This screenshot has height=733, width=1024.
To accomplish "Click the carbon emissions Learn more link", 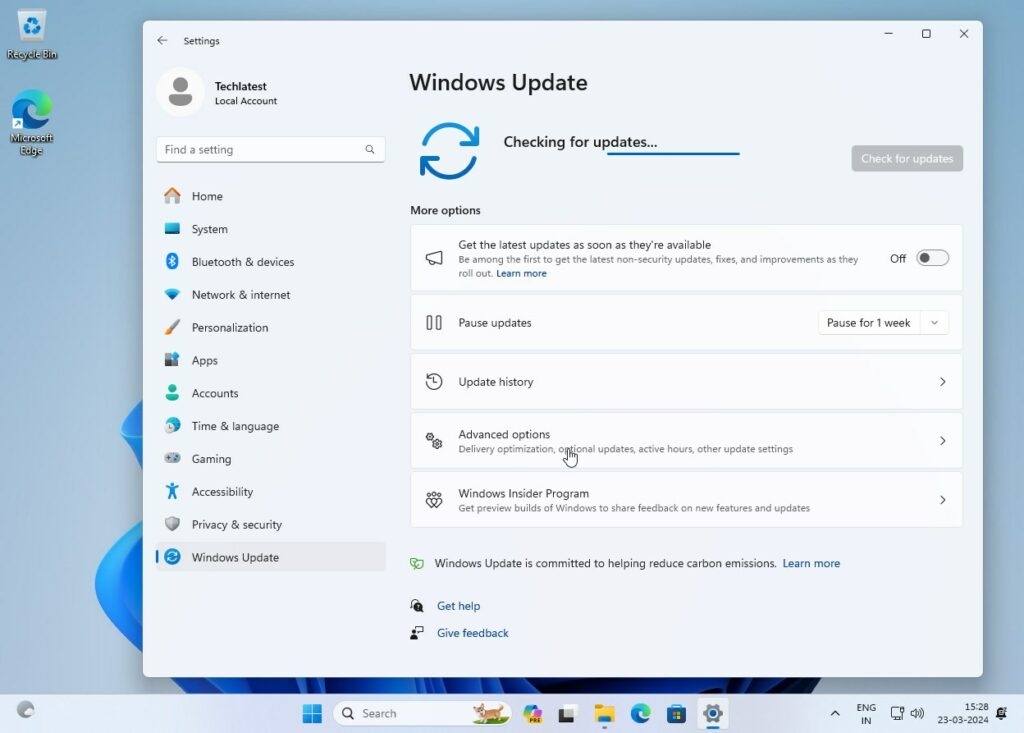I will (811, 564).
